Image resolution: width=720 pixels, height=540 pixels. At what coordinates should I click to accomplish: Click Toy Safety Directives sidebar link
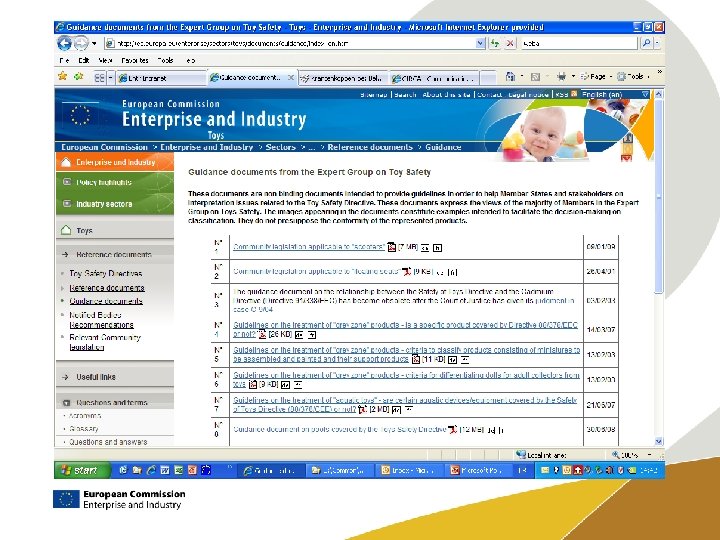pyautogui.click(x=106, y=274)
